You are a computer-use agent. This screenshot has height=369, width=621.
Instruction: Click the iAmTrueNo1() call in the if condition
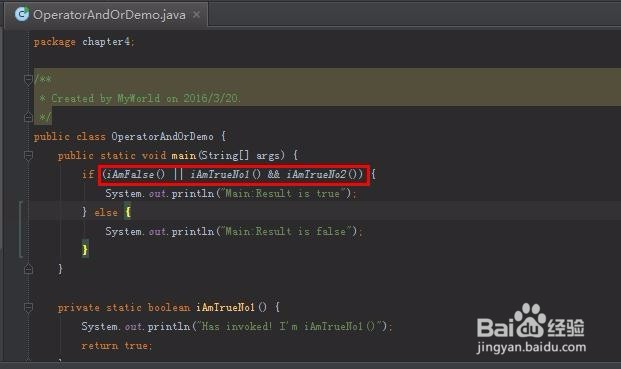pos(226,175)
